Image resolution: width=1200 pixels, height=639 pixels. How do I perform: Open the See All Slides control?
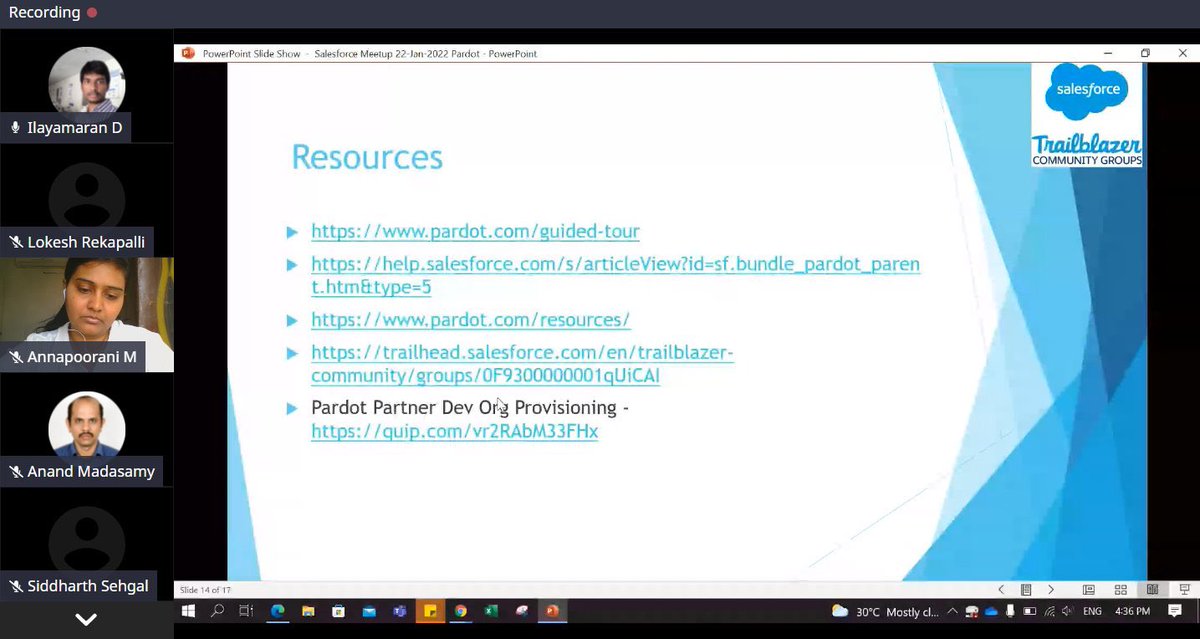point(1026,590)
